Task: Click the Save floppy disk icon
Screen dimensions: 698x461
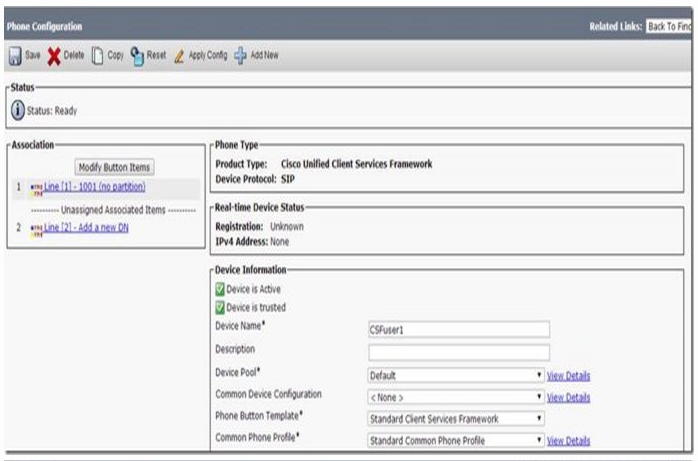Action: [15, 56]
